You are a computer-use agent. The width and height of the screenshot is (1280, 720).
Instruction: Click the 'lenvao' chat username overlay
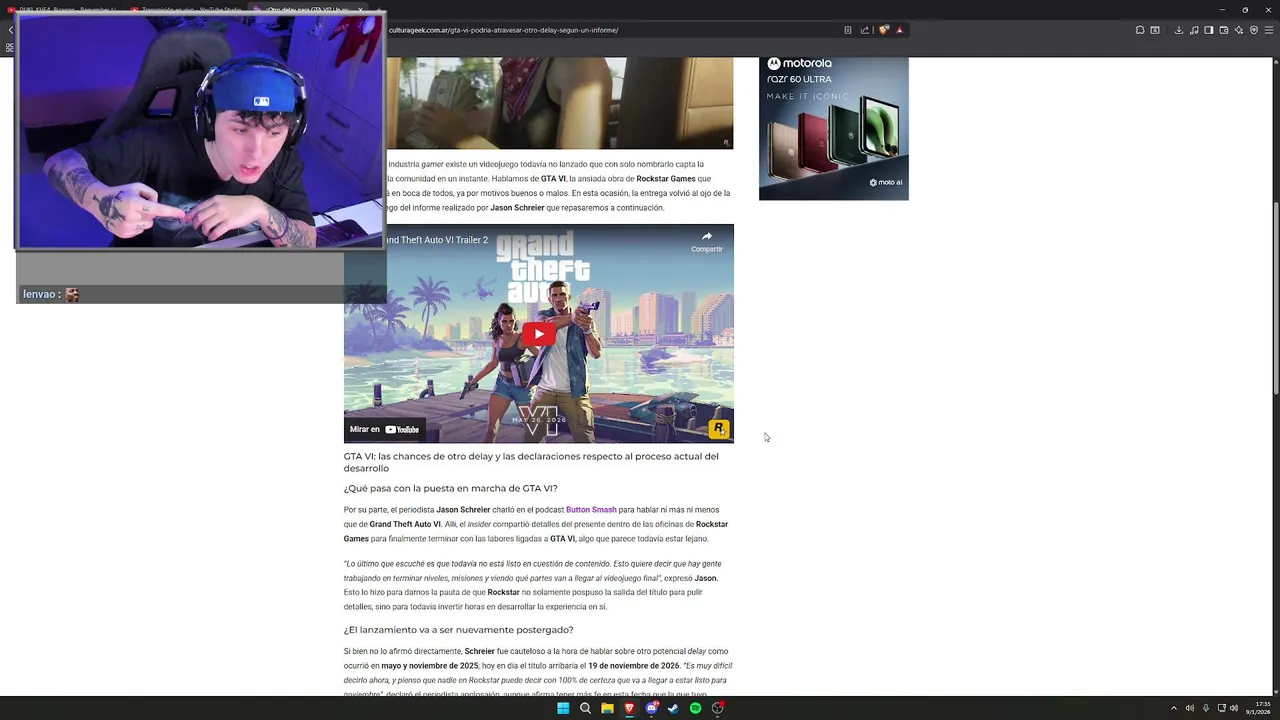click(x=39, y=294)
